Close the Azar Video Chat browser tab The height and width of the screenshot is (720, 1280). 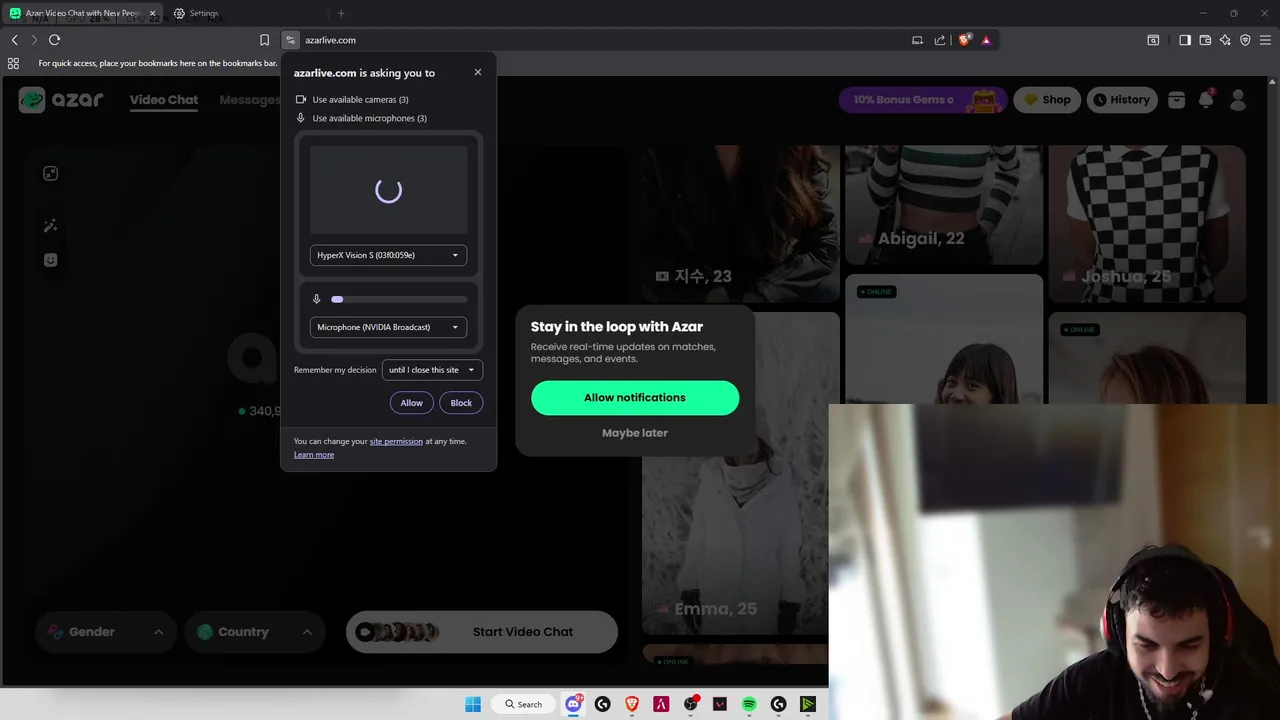tap(152, 13)
